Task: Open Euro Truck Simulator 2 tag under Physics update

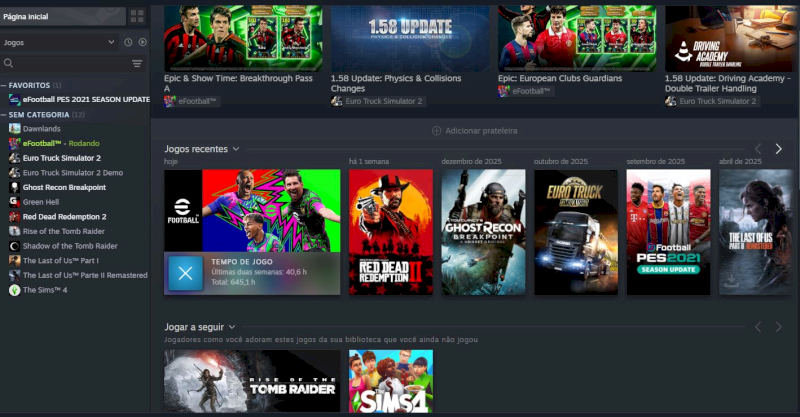Action: (378, 101)
